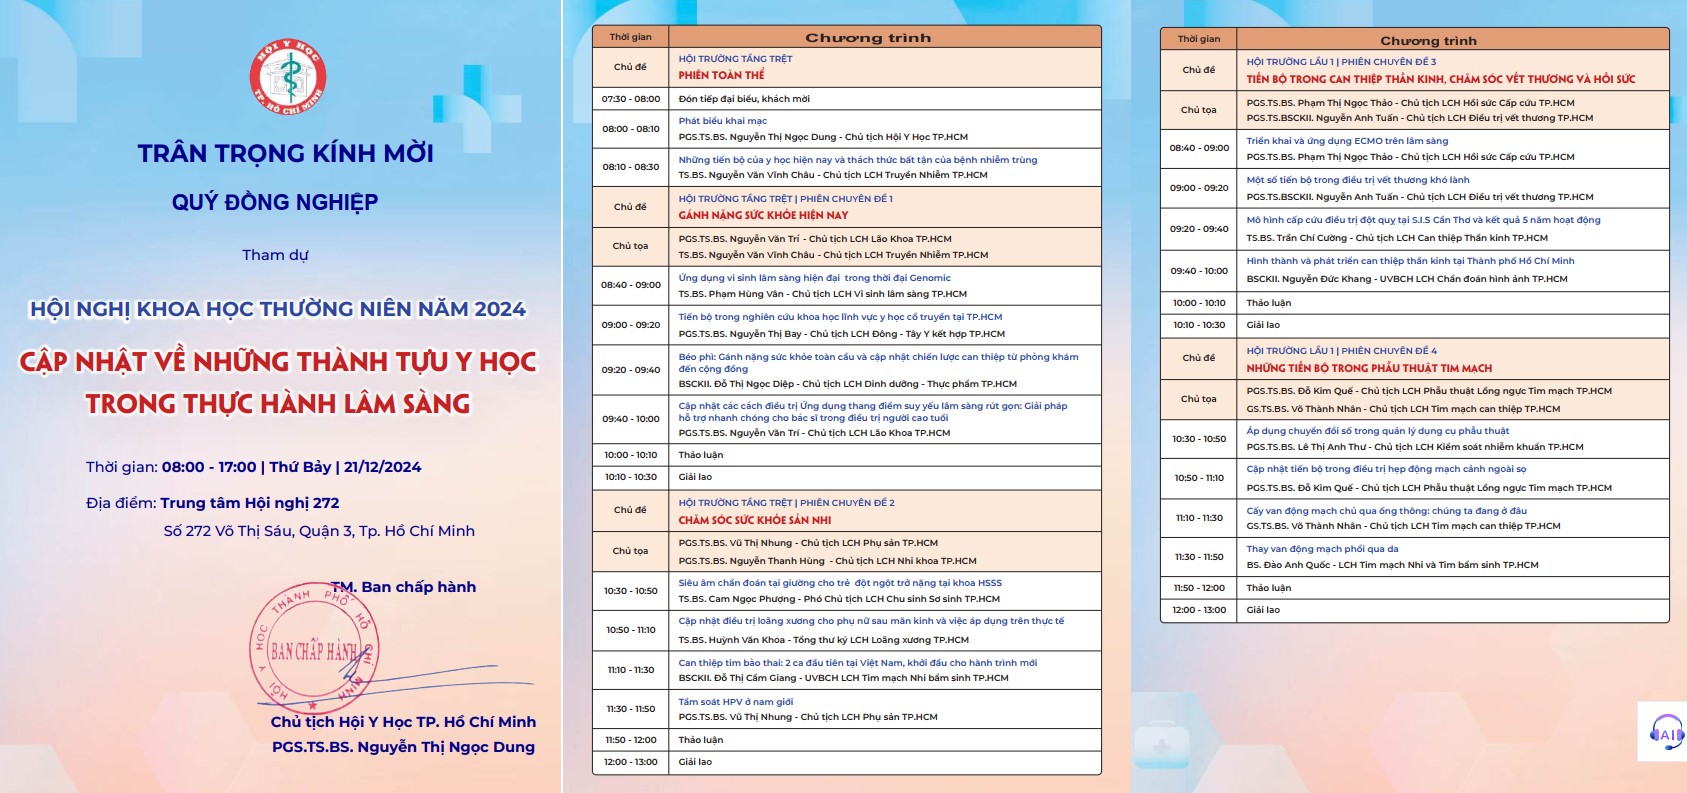Image resolution: width=1687 pixels, height=793 pixels.
Task: Click the Hội Y Học round logo
Action: [288, 77]
